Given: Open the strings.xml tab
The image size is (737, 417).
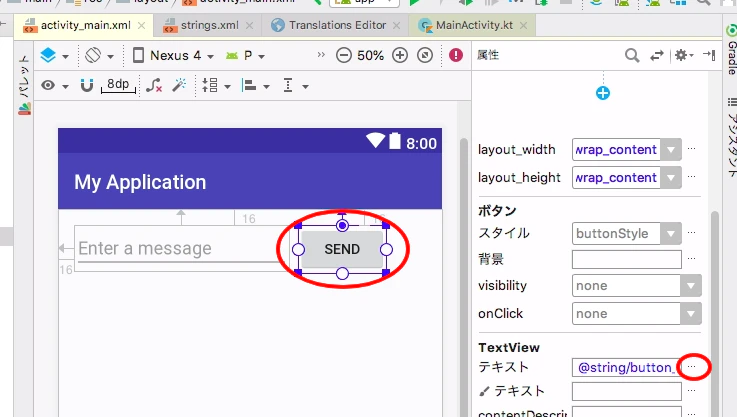Looking at the screenshot, I should [x=209, y=25].
